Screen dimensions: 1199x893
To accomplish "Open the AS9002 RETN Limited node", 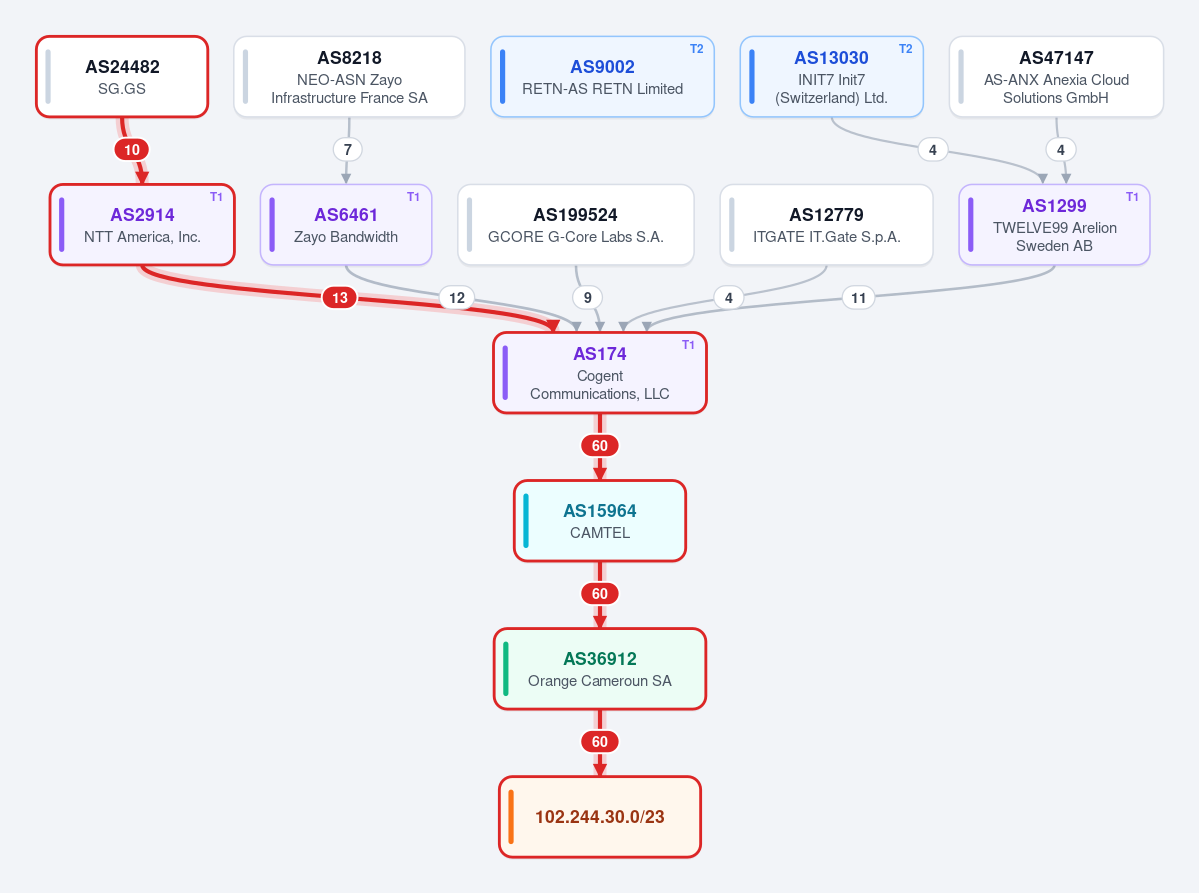I will (x=603, y=76).
